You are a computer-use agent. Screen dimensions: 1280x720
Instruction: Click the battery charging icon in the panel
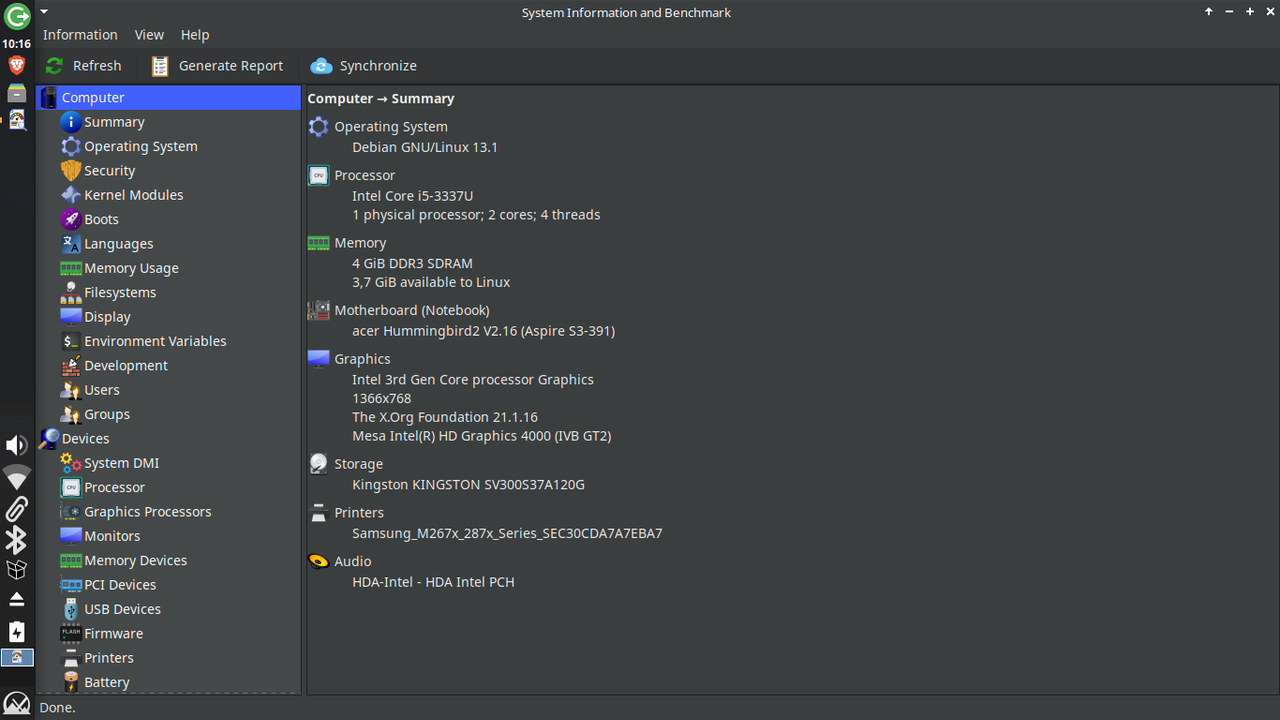click(x=17, y=632)
